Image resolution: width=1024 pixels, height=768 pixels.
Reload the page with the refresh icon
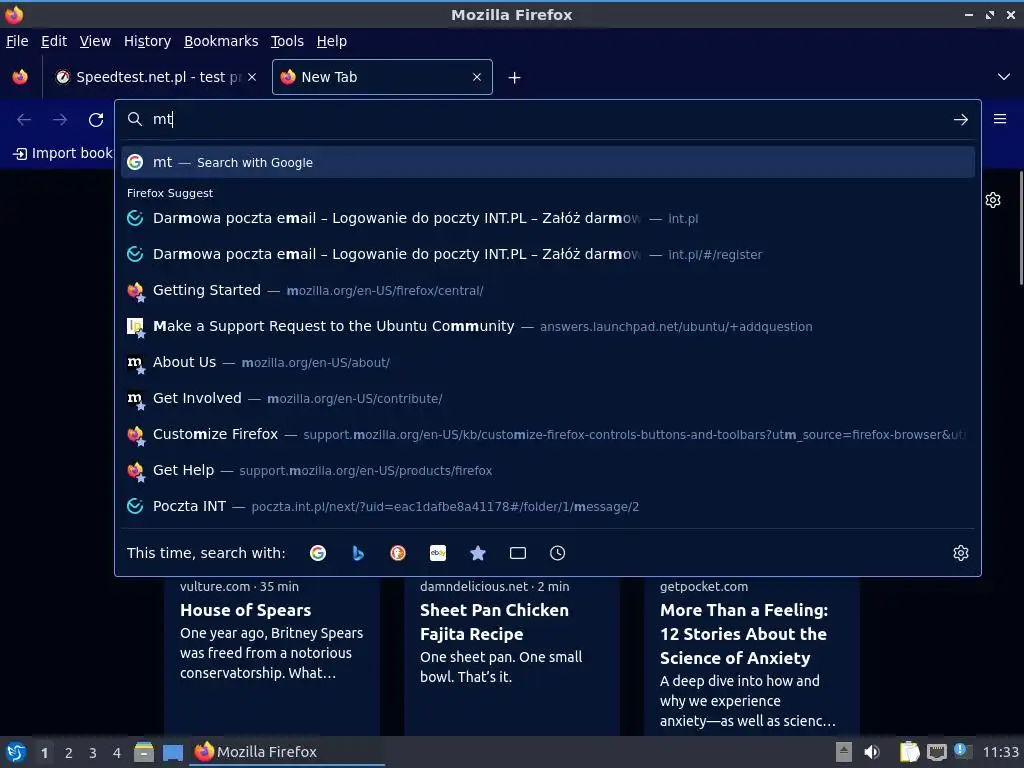pos(96,120)
